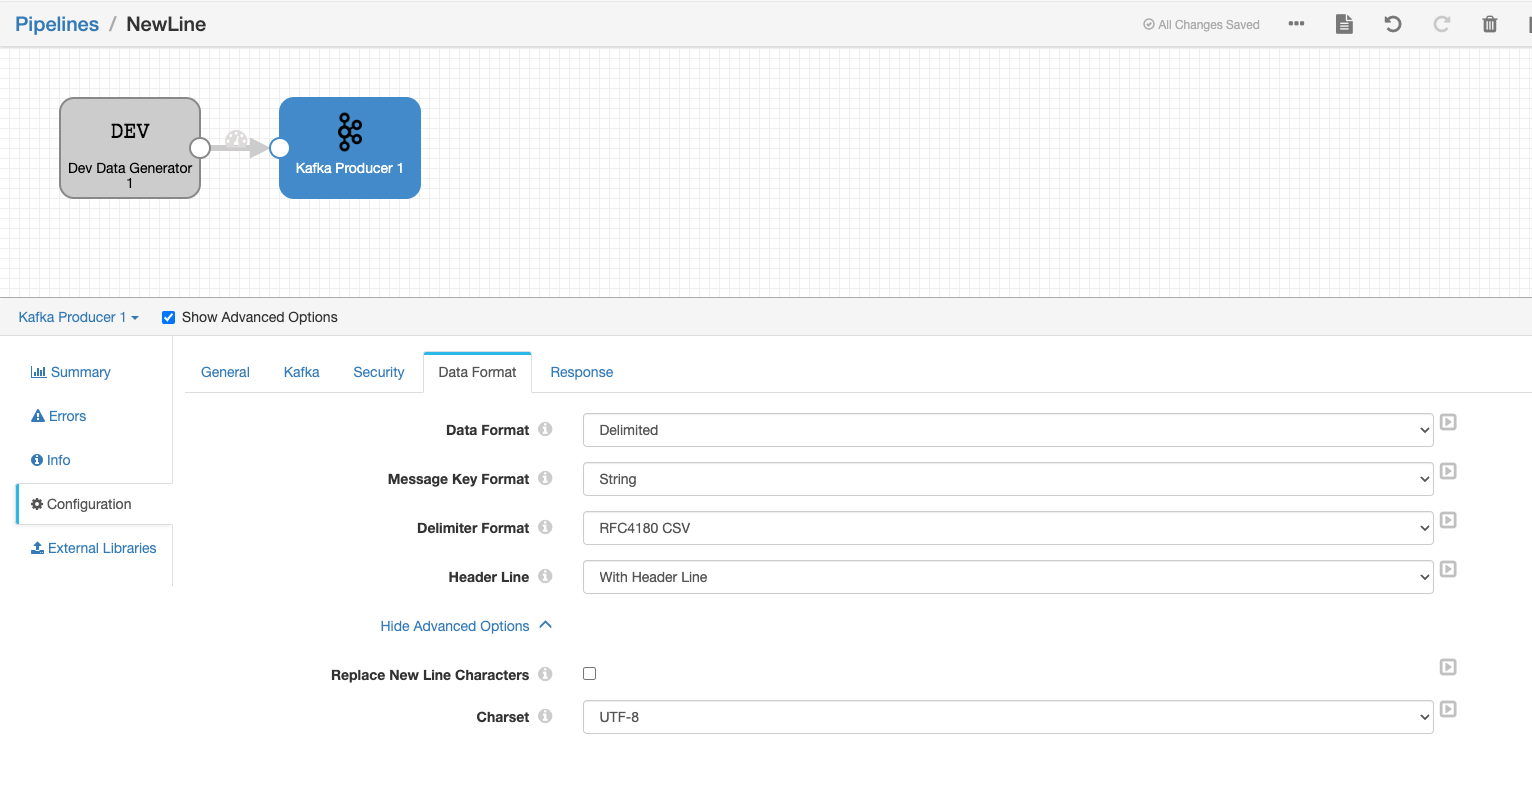Click expression toggle next to Charset

tap(1448, 709)
